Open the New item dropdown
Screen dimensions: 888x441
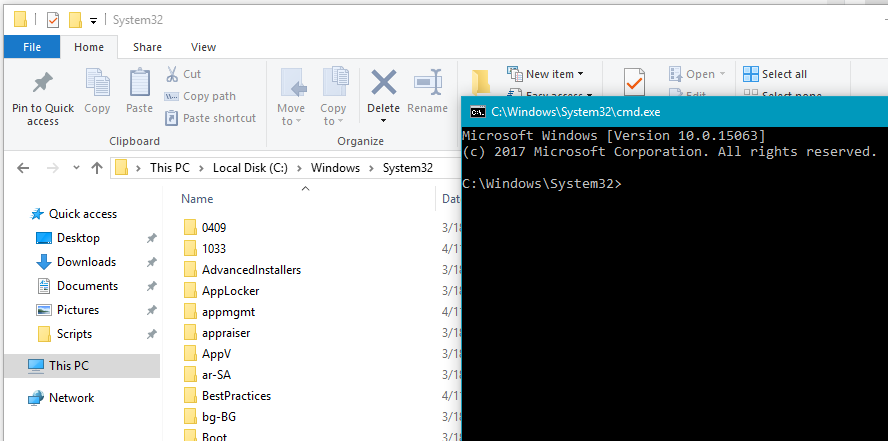(546, 74)
